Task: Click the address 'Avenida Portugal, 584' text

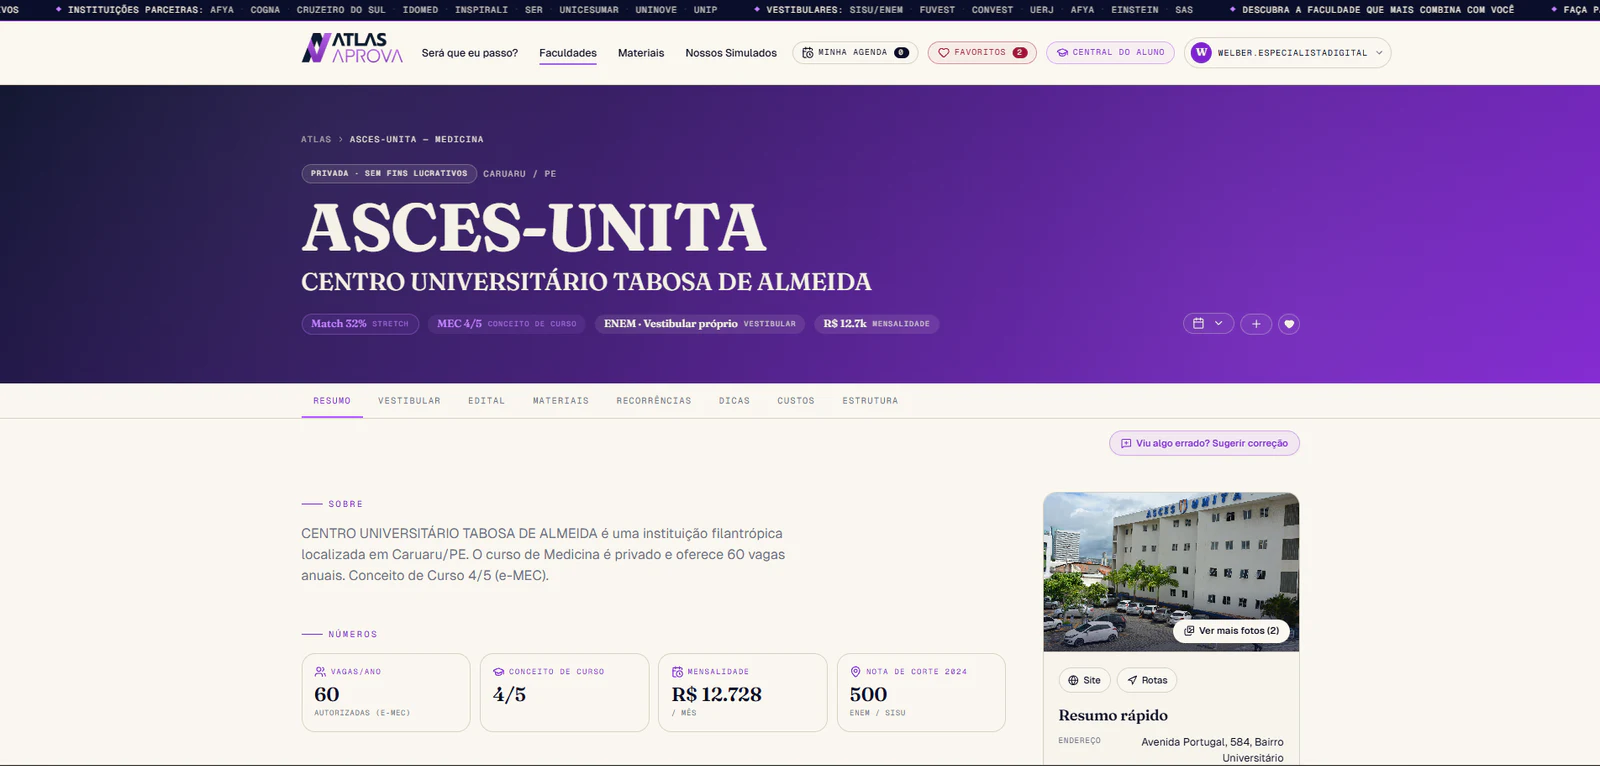Action: pos(1212,749)
